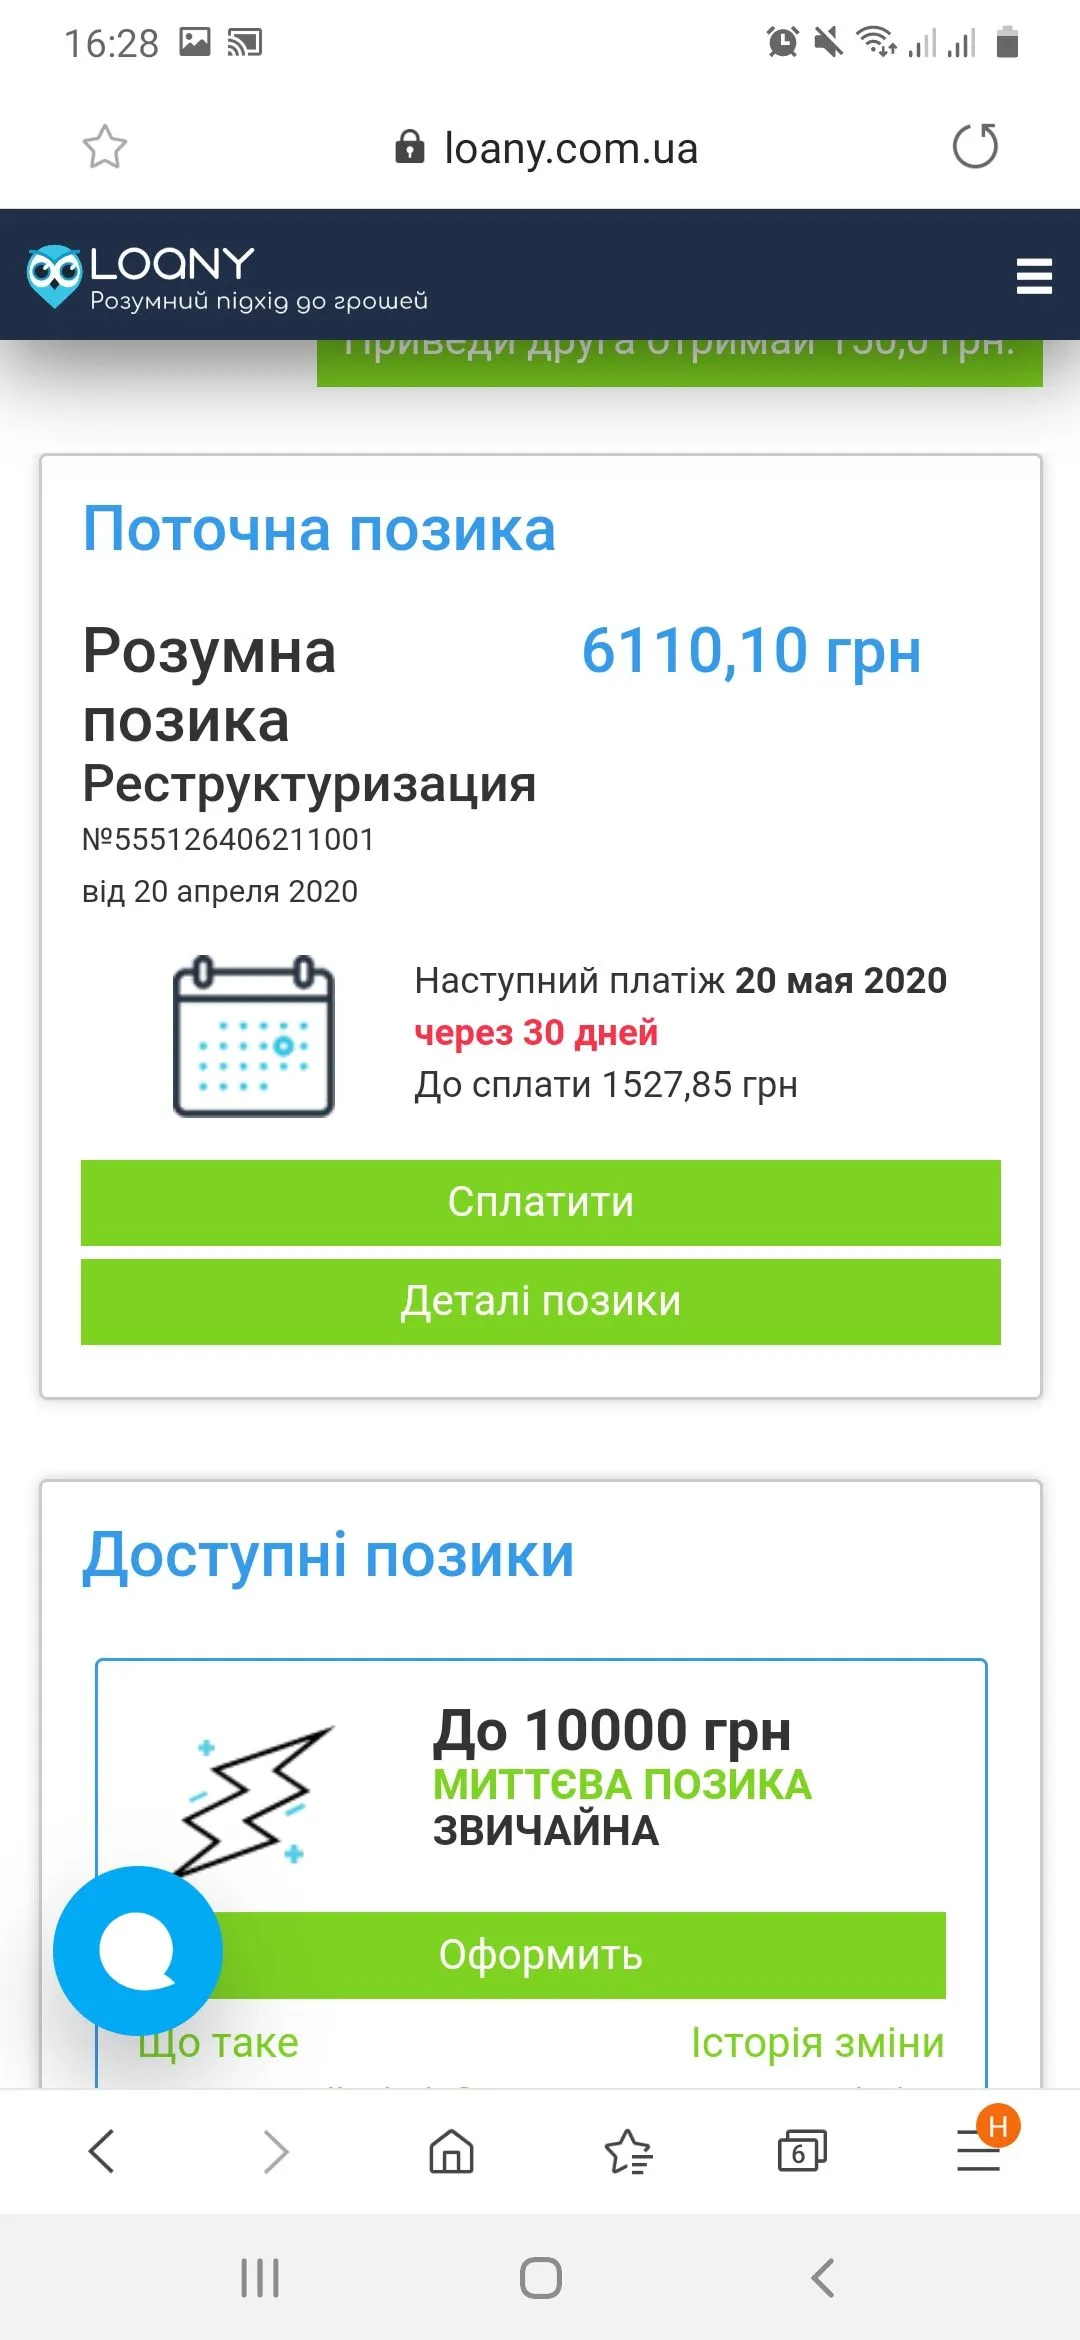
Task: Open Деталі позики
Action: pyautogui.click(x=540, y=1301)
